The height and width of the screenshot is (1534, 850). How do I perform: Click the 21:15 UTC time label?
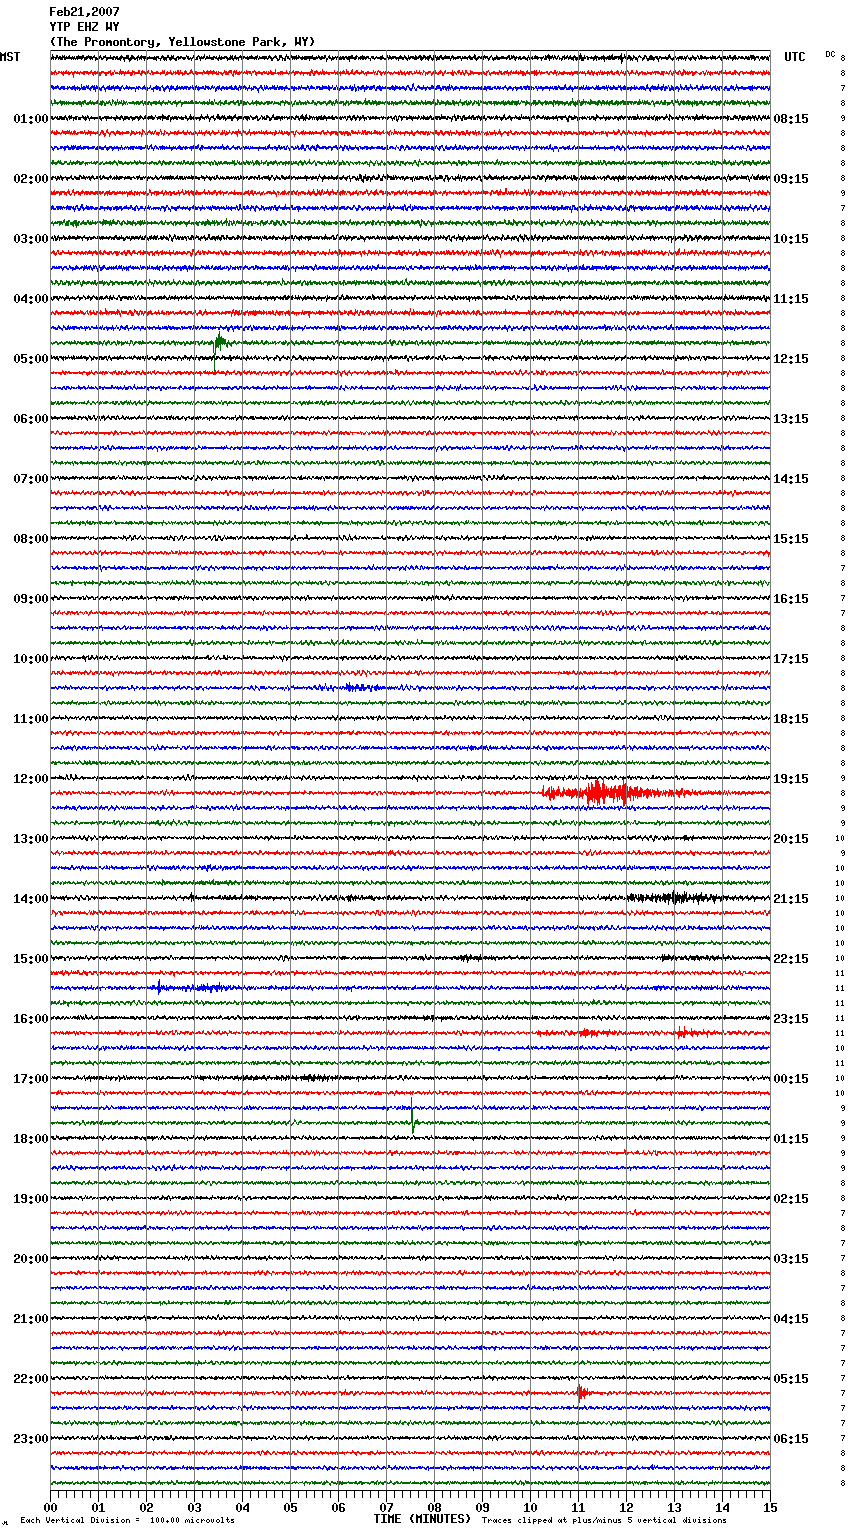[x=791, y=899]
